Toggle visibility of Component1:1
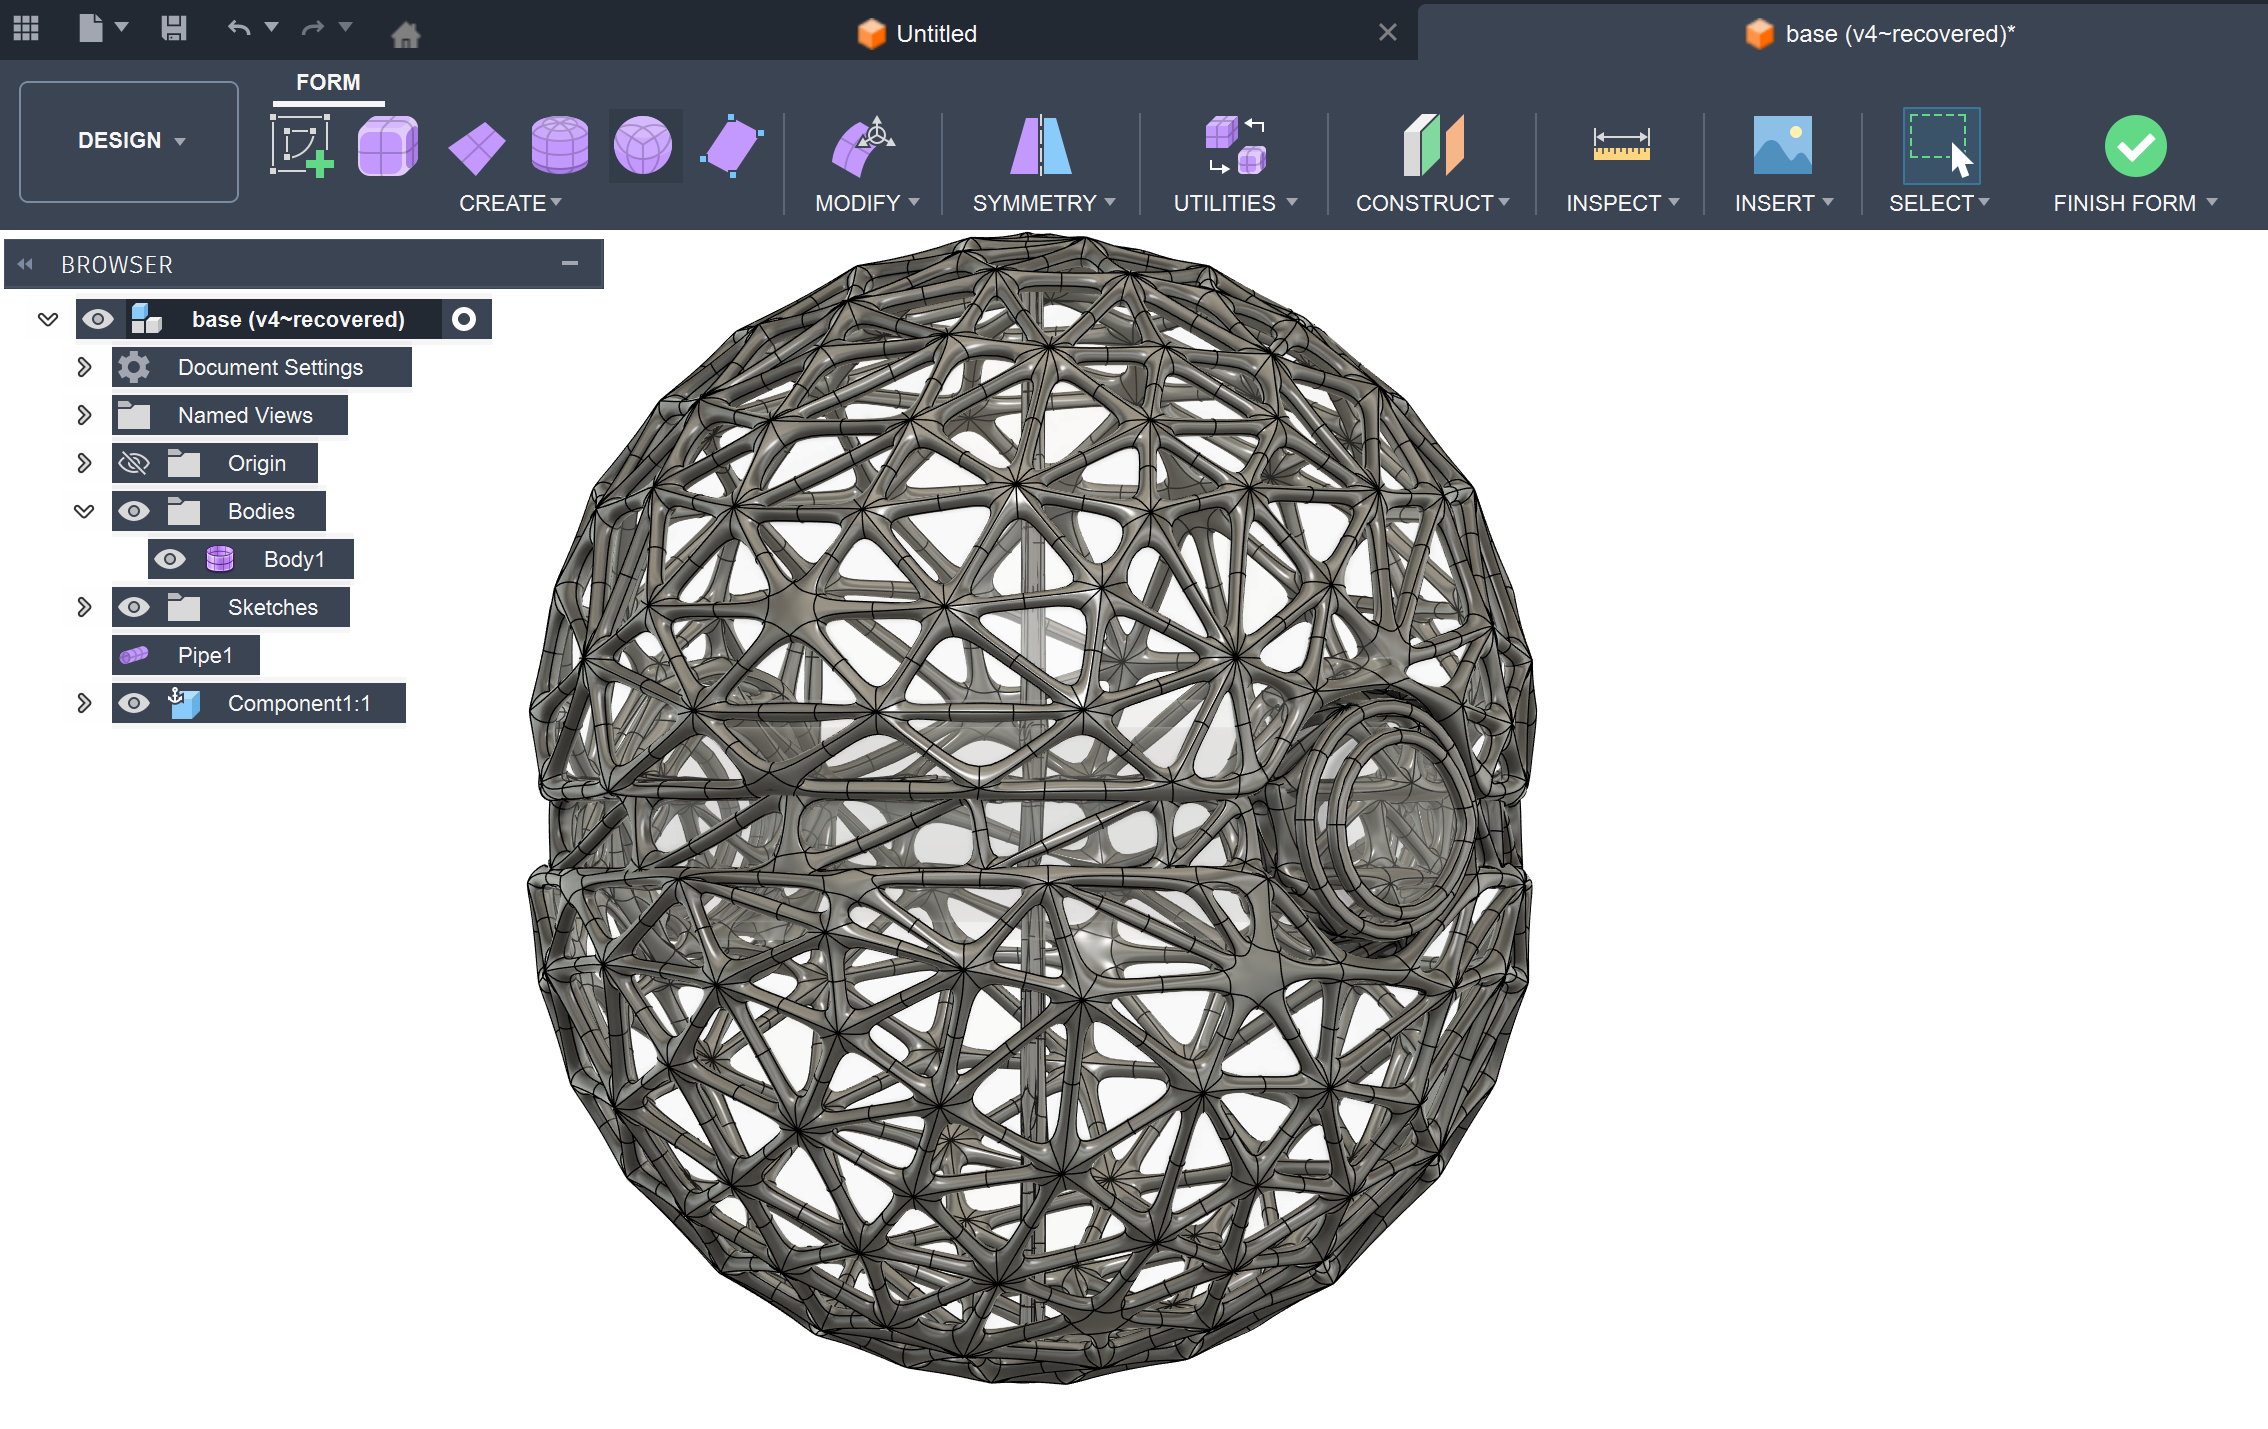Screen dimensions: 2268x1429 134,703
